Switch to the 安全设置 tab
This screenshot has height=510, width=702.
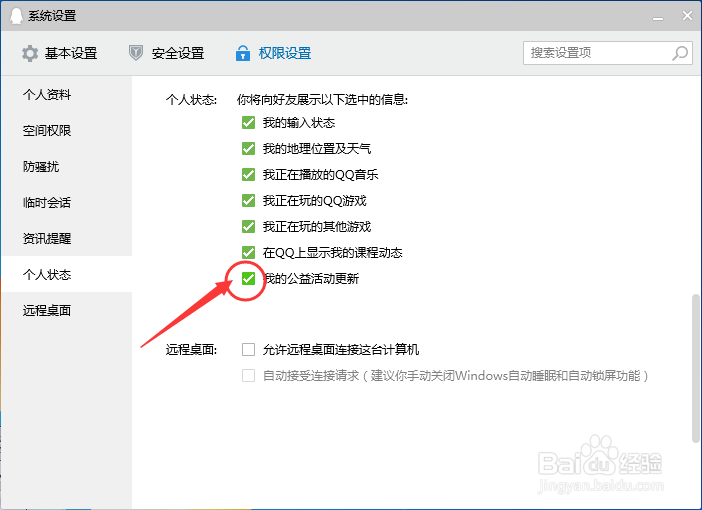click(x=167, y=53)
